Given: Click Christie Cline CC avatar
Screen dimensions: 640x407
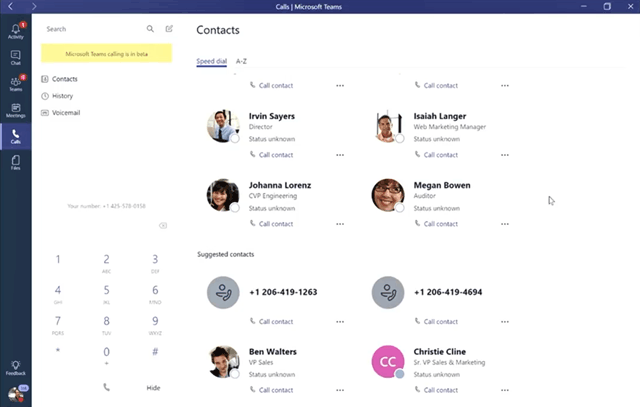Looking at the screenshot, I should point(388,362).
